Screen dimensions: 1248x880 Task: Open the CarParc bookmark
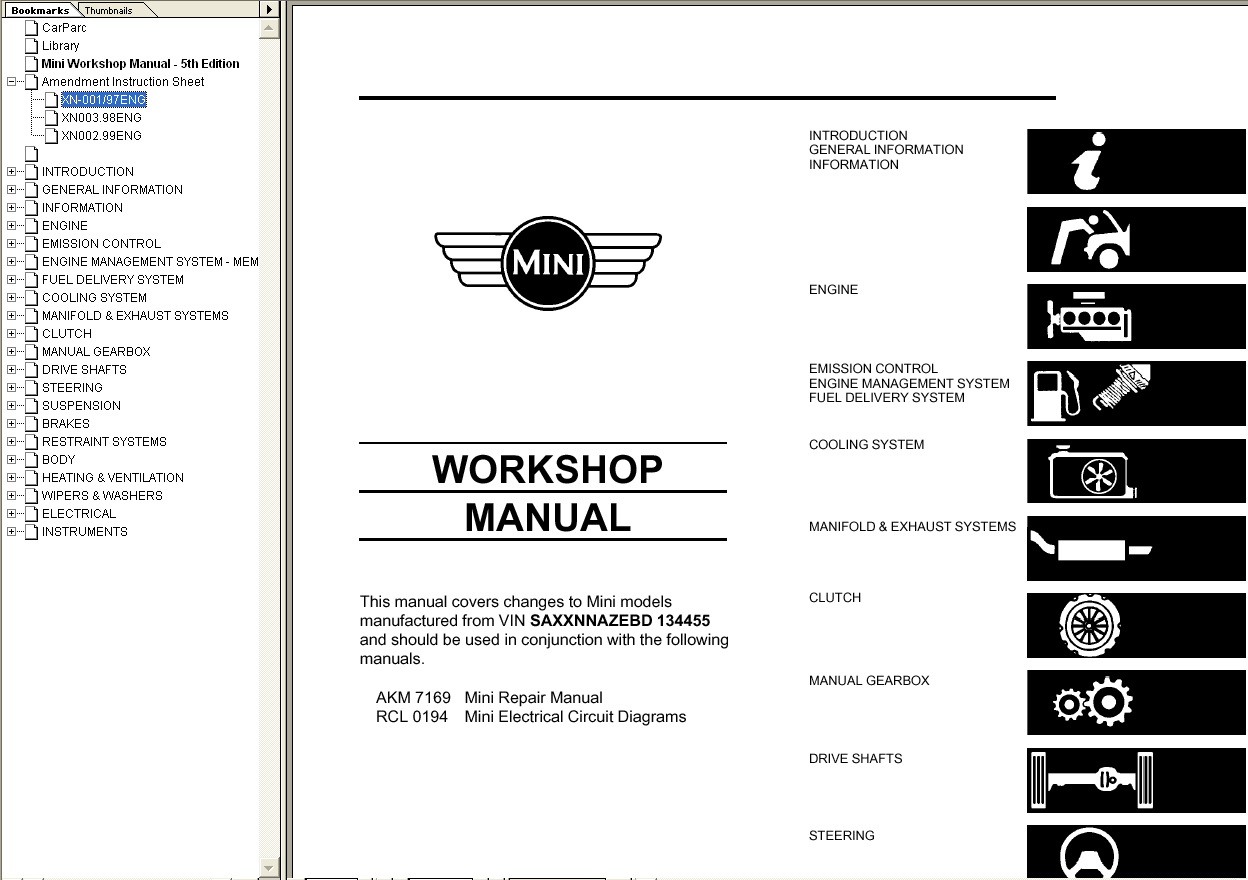tap(64, 28)
